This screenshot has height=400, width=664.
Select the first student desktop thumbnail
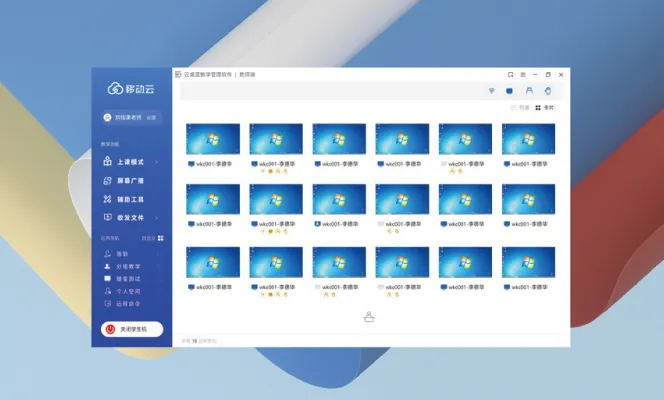214,139
